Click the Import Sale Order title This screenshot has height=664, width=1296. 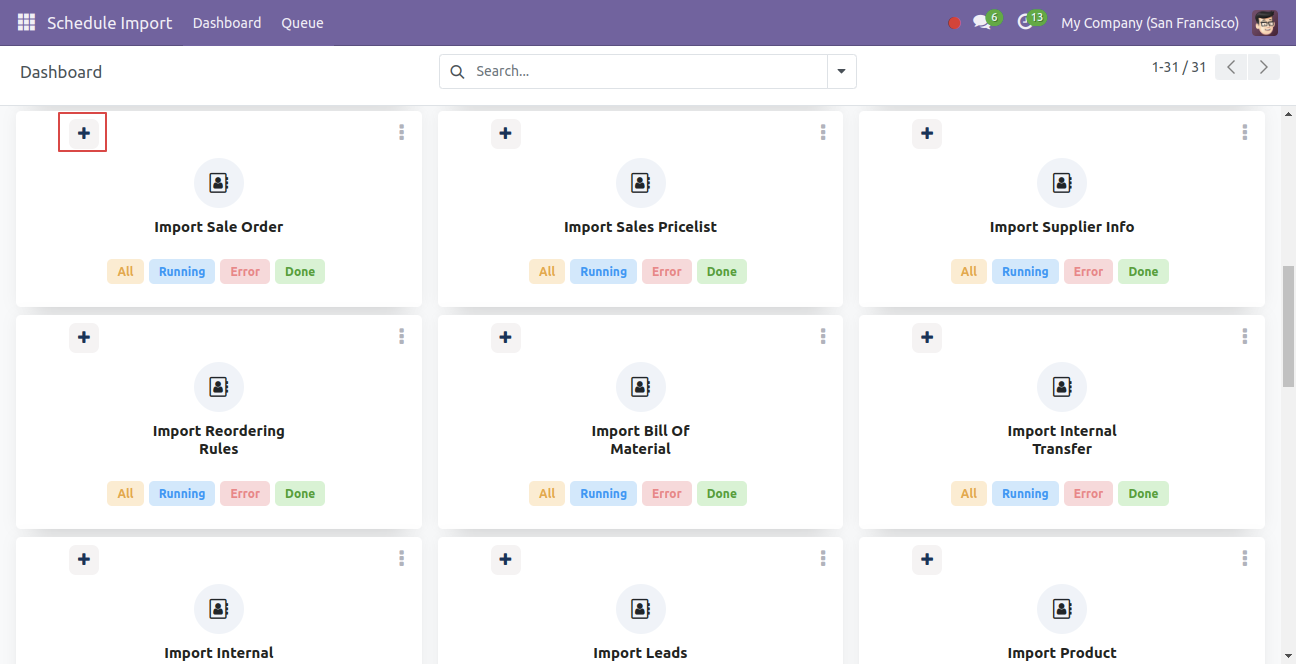point(219,227)
